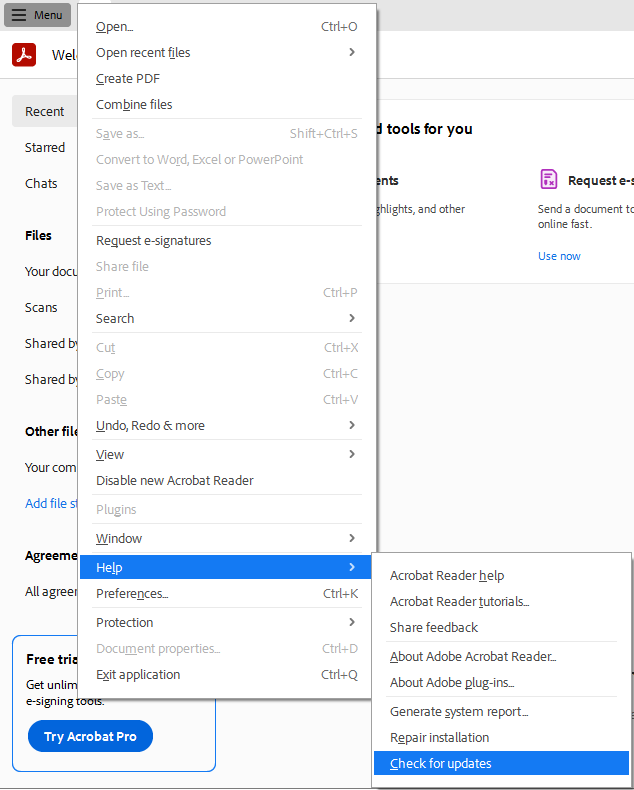This screenshot has height=790, width=634.
Task: Click the Try Acrobat Pro button
Action: tap(90, 736)
